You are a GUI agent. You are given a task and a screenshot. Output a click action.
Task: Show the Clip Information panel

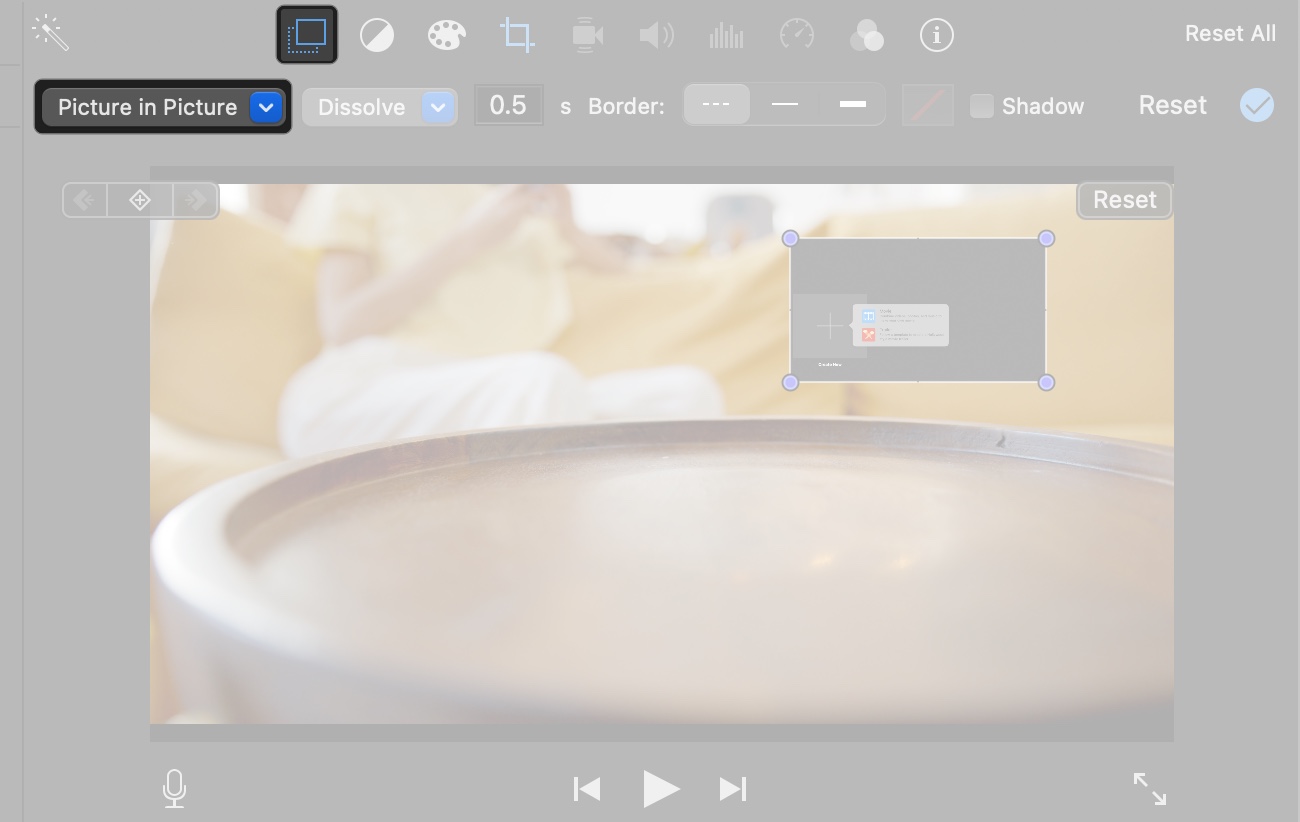tap(937, 35)
